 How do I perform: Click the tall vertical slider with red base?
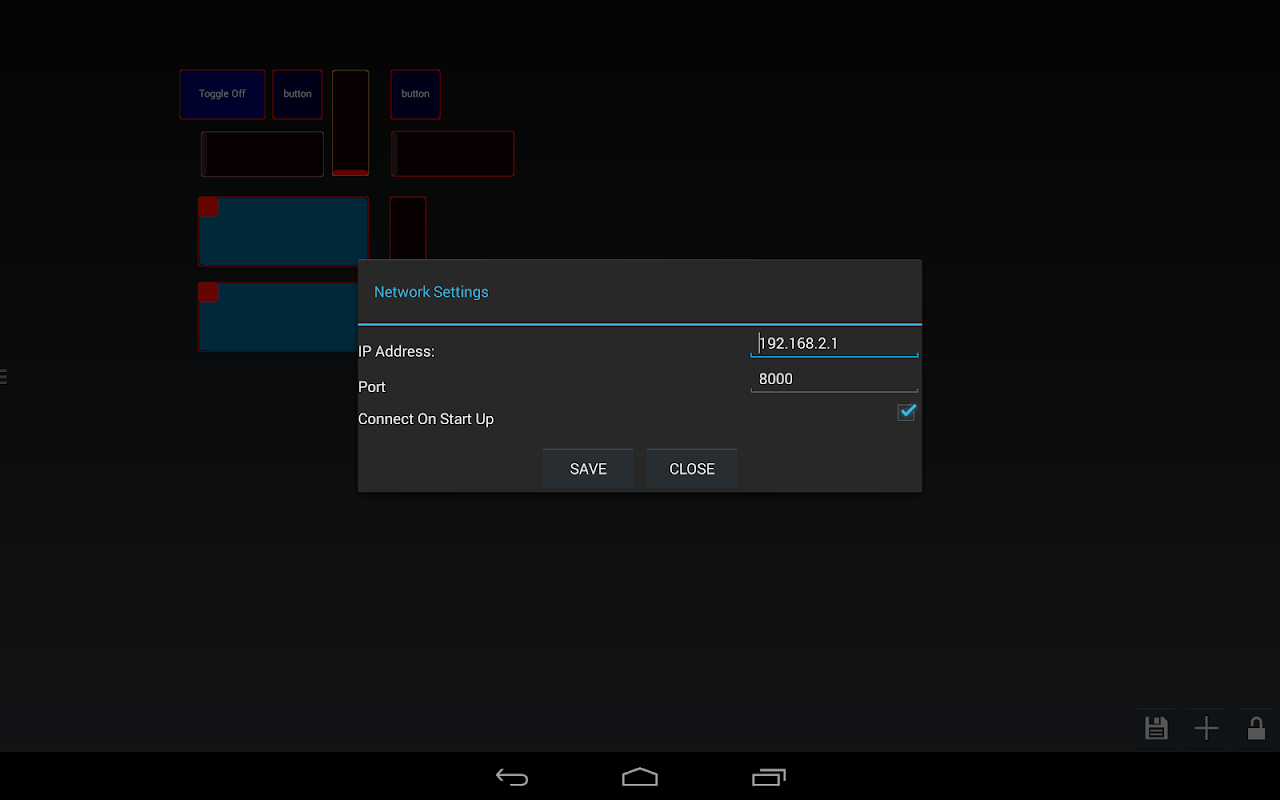350,123
